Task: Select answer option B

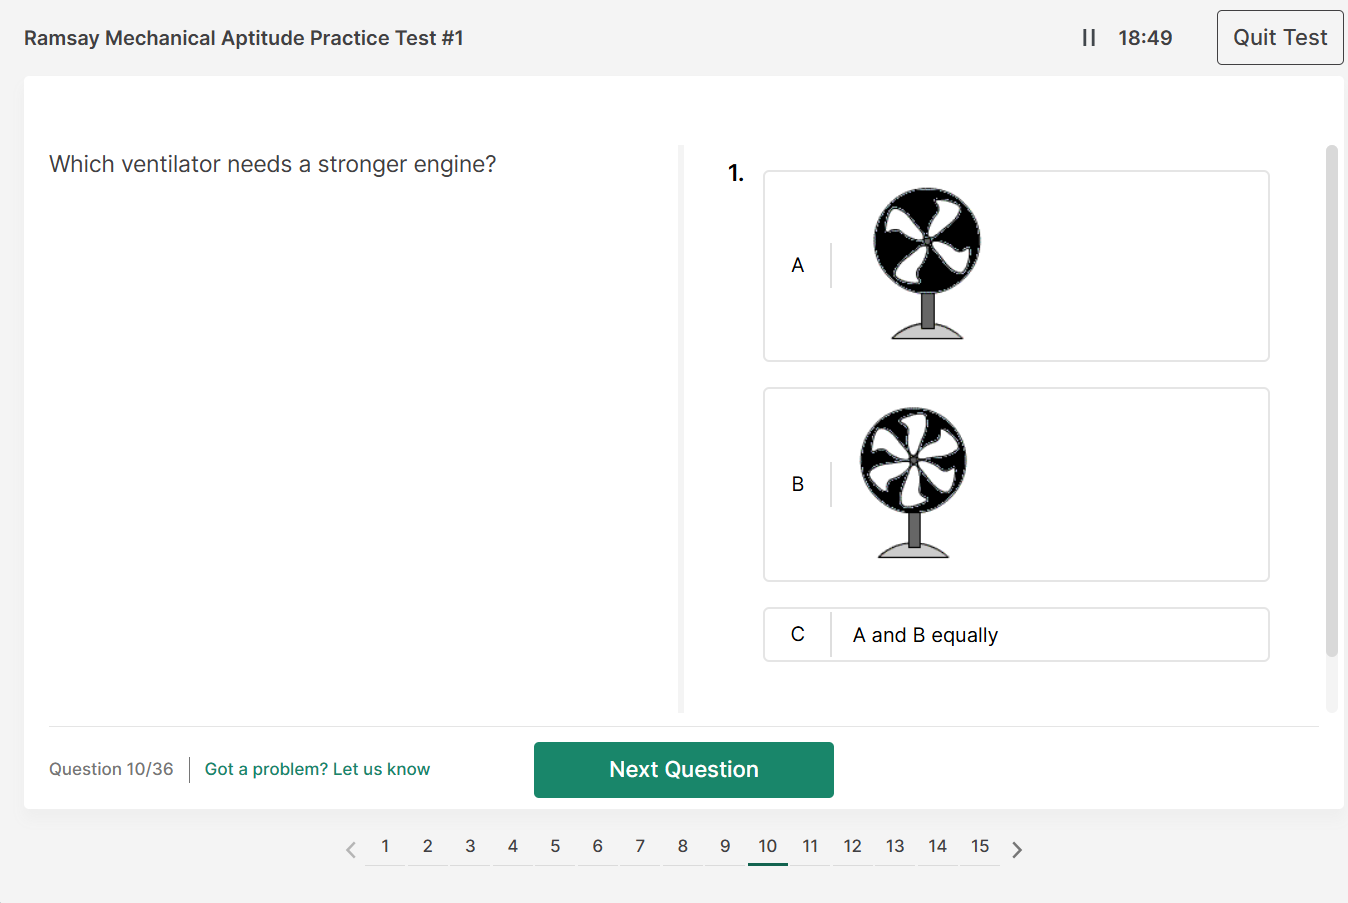Action: 798,484
